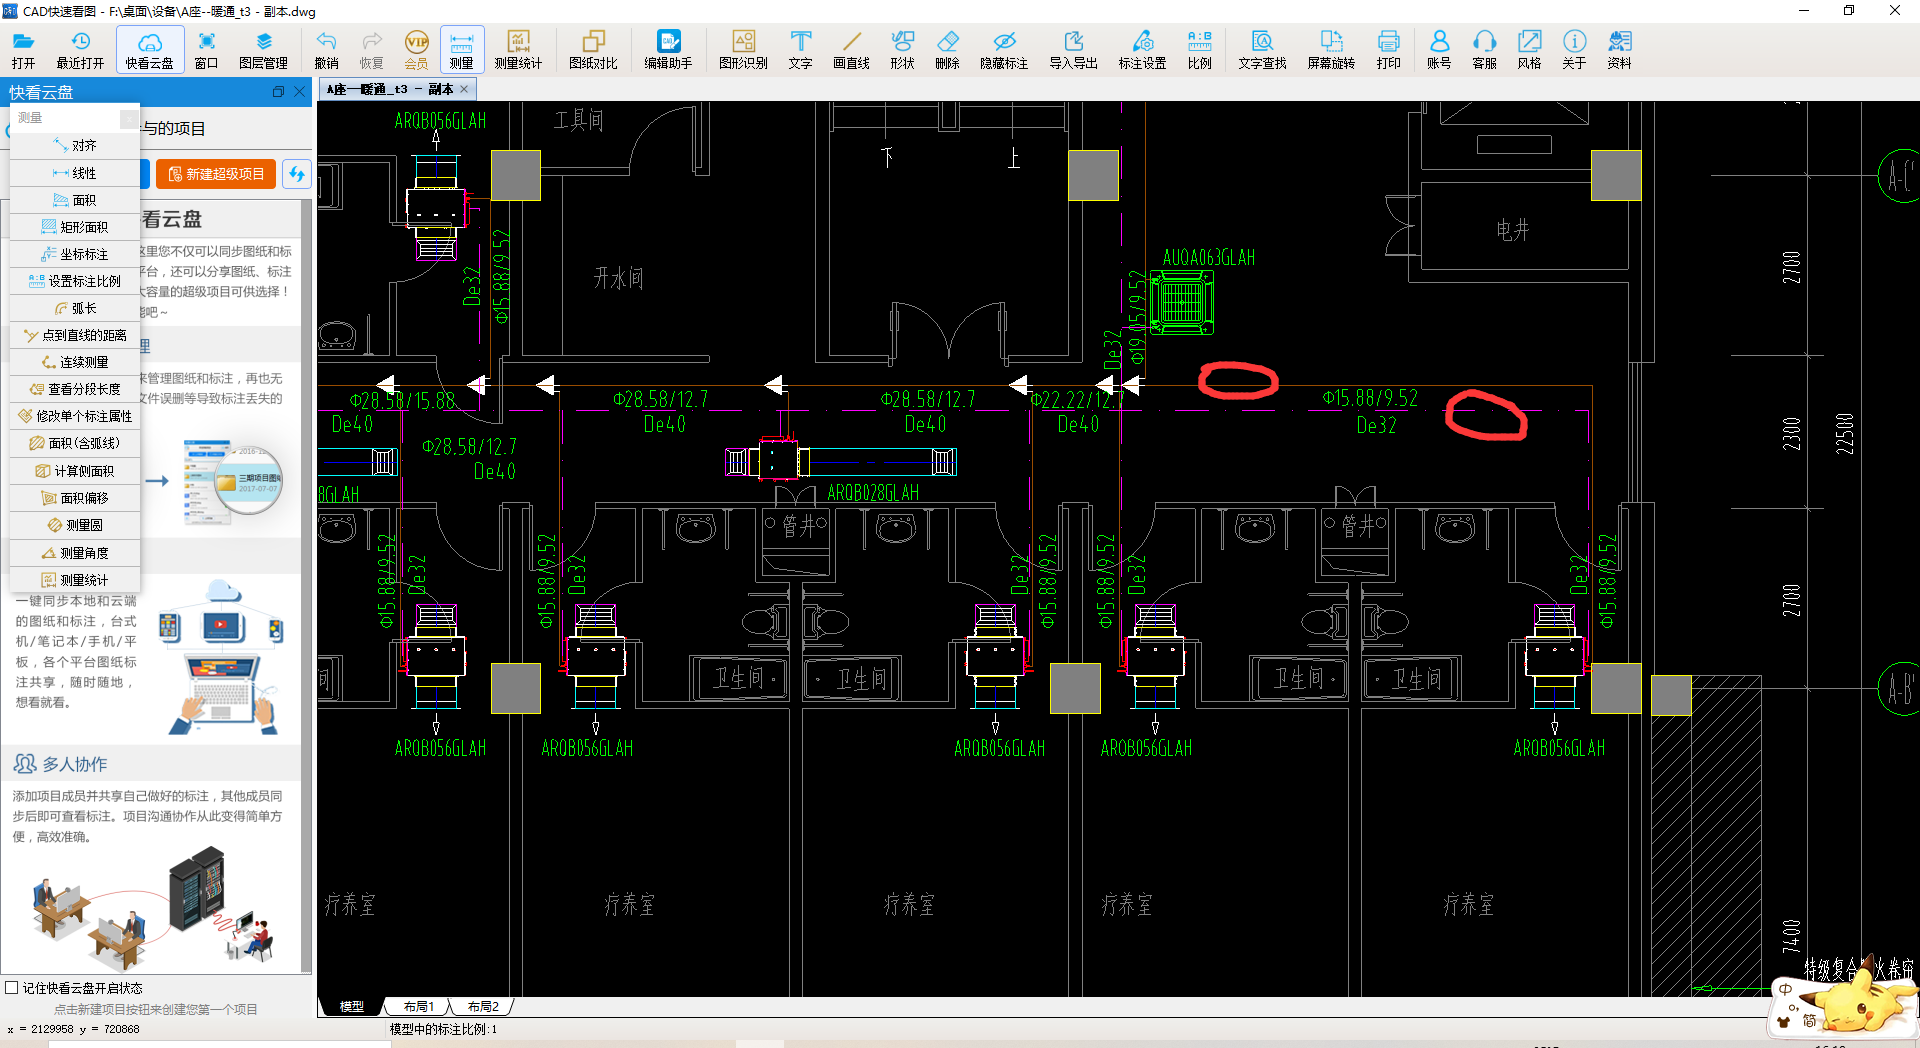Open the 图形识别 shape recognition tool

pos(743,50)
